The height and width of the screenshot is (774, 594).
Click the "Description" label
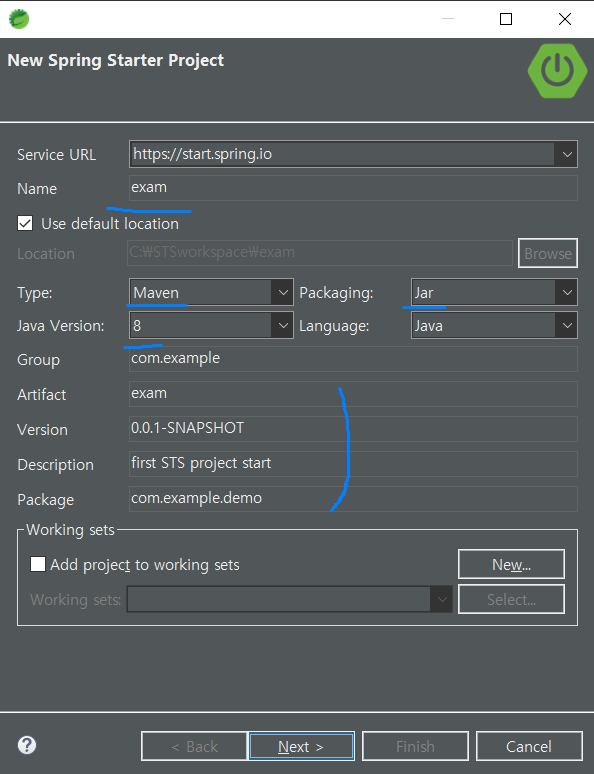click(55, 465)
